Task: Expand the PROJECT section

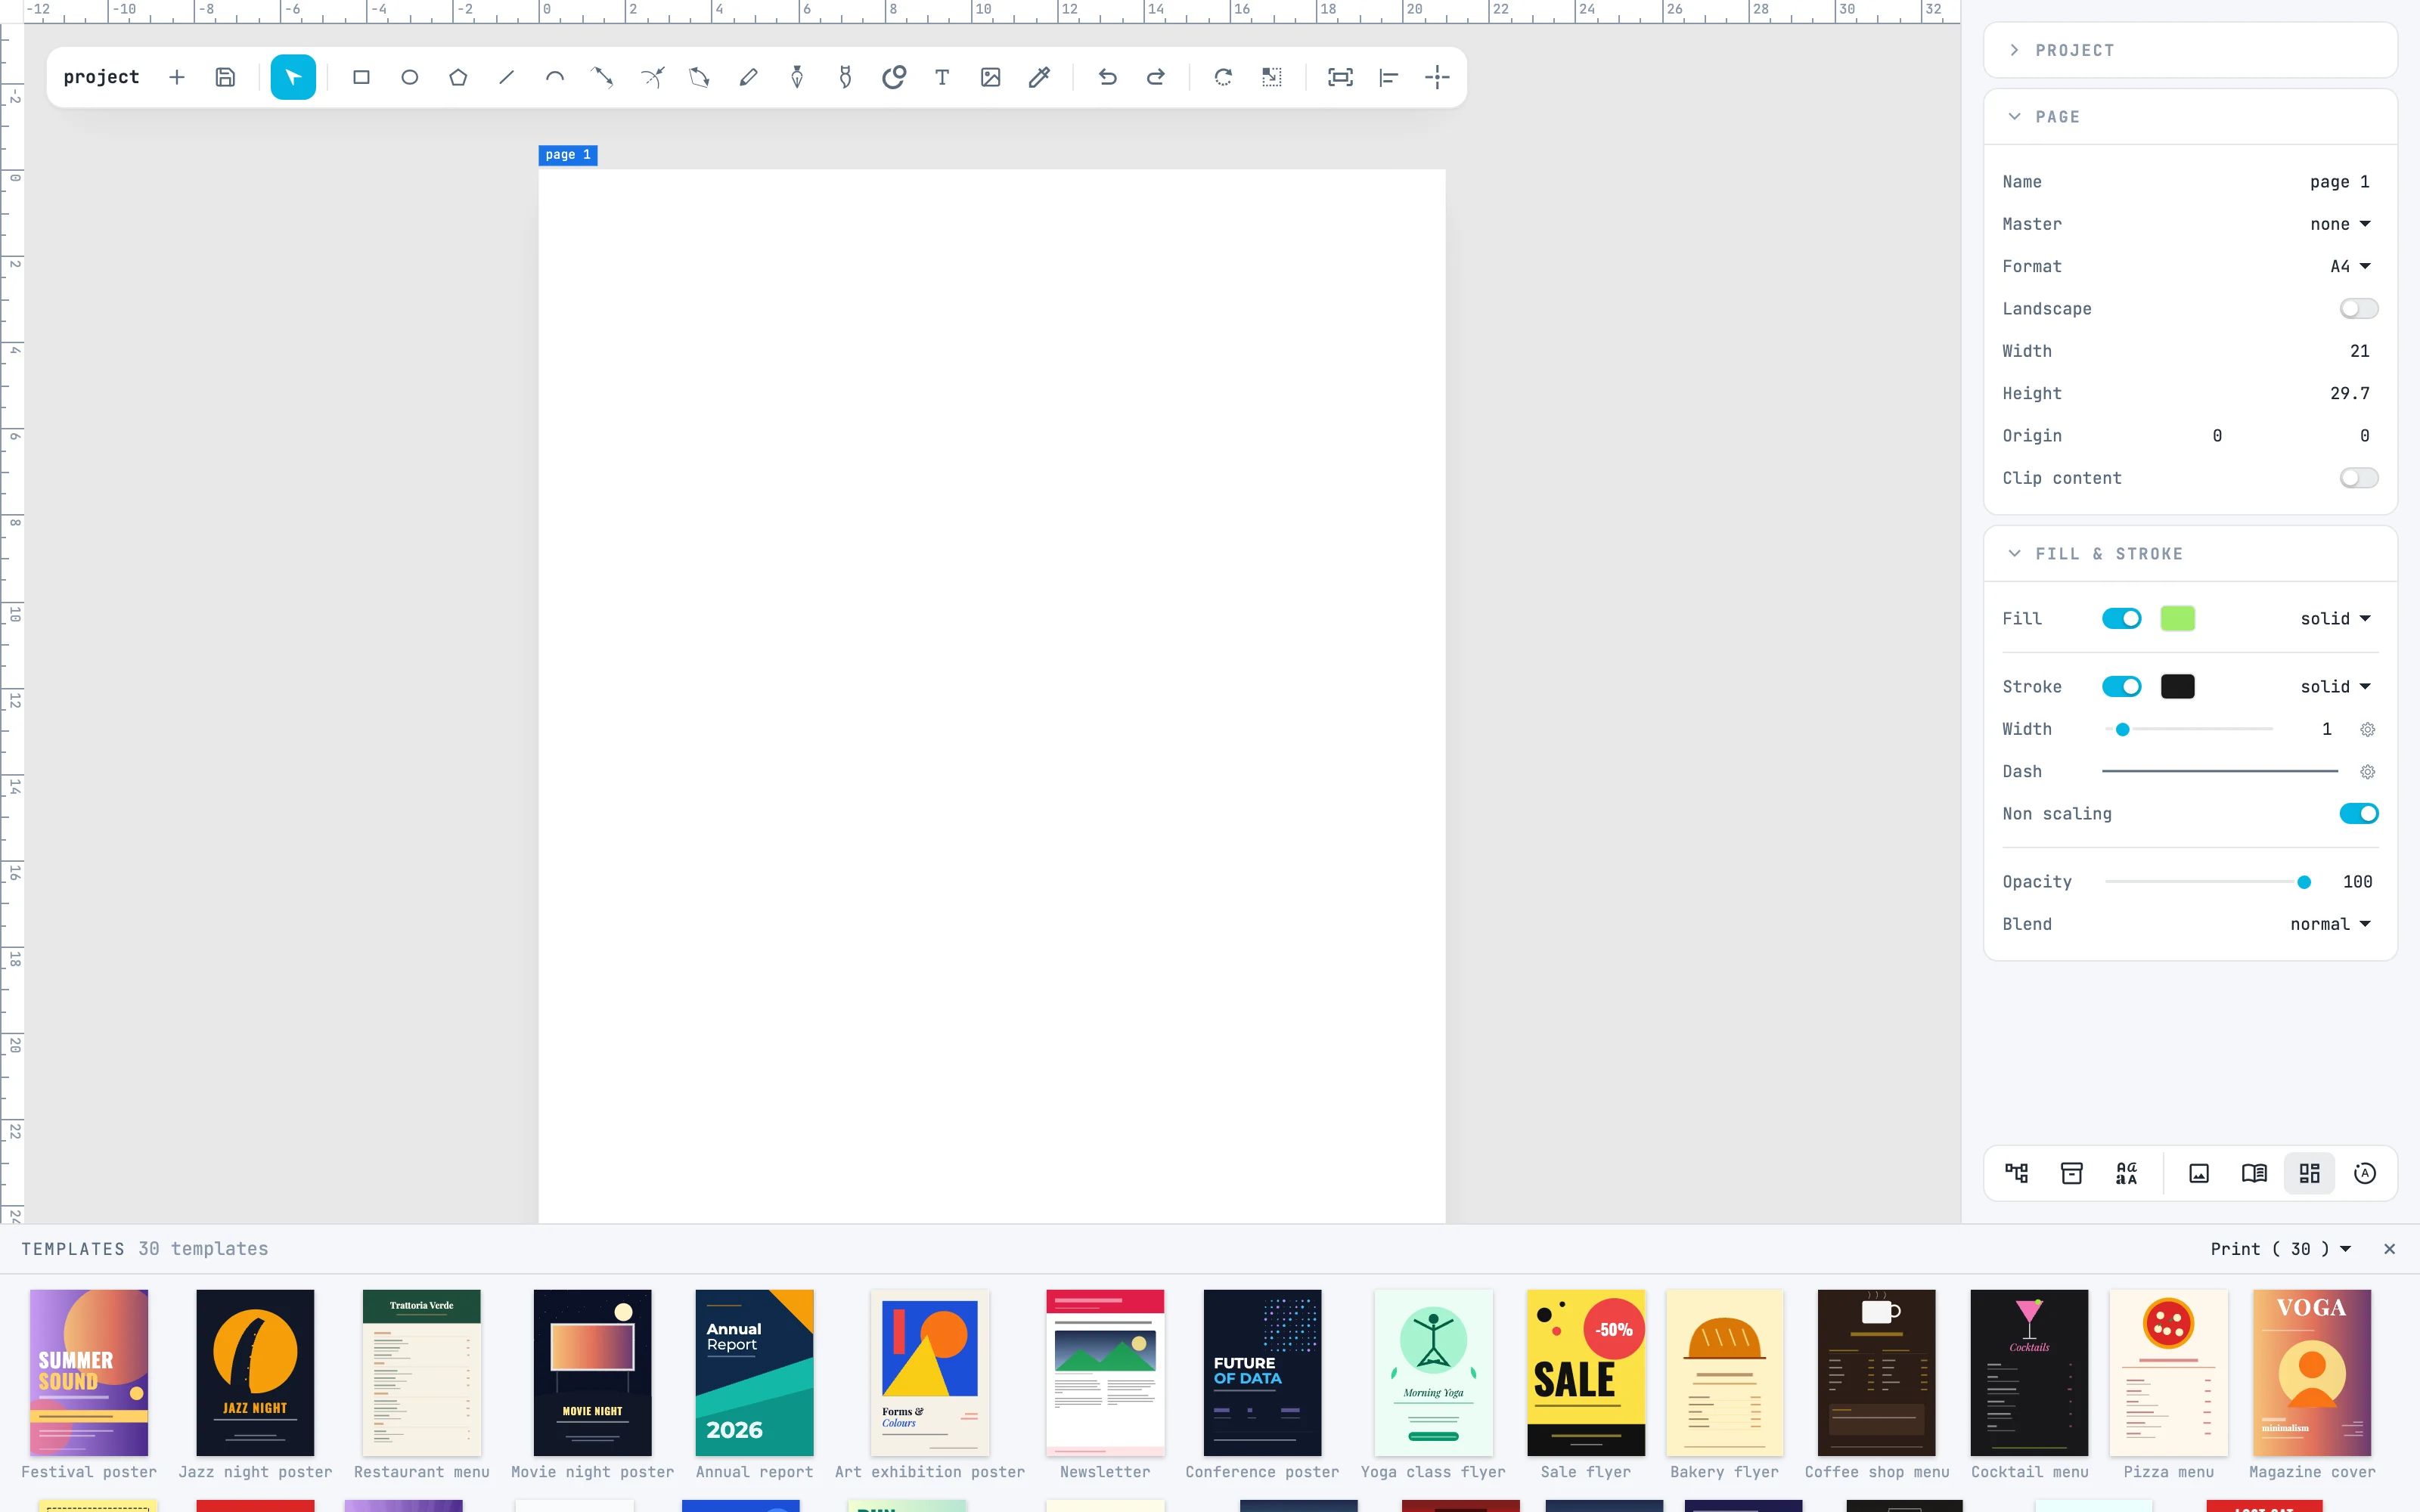Action: [2190, 50]
